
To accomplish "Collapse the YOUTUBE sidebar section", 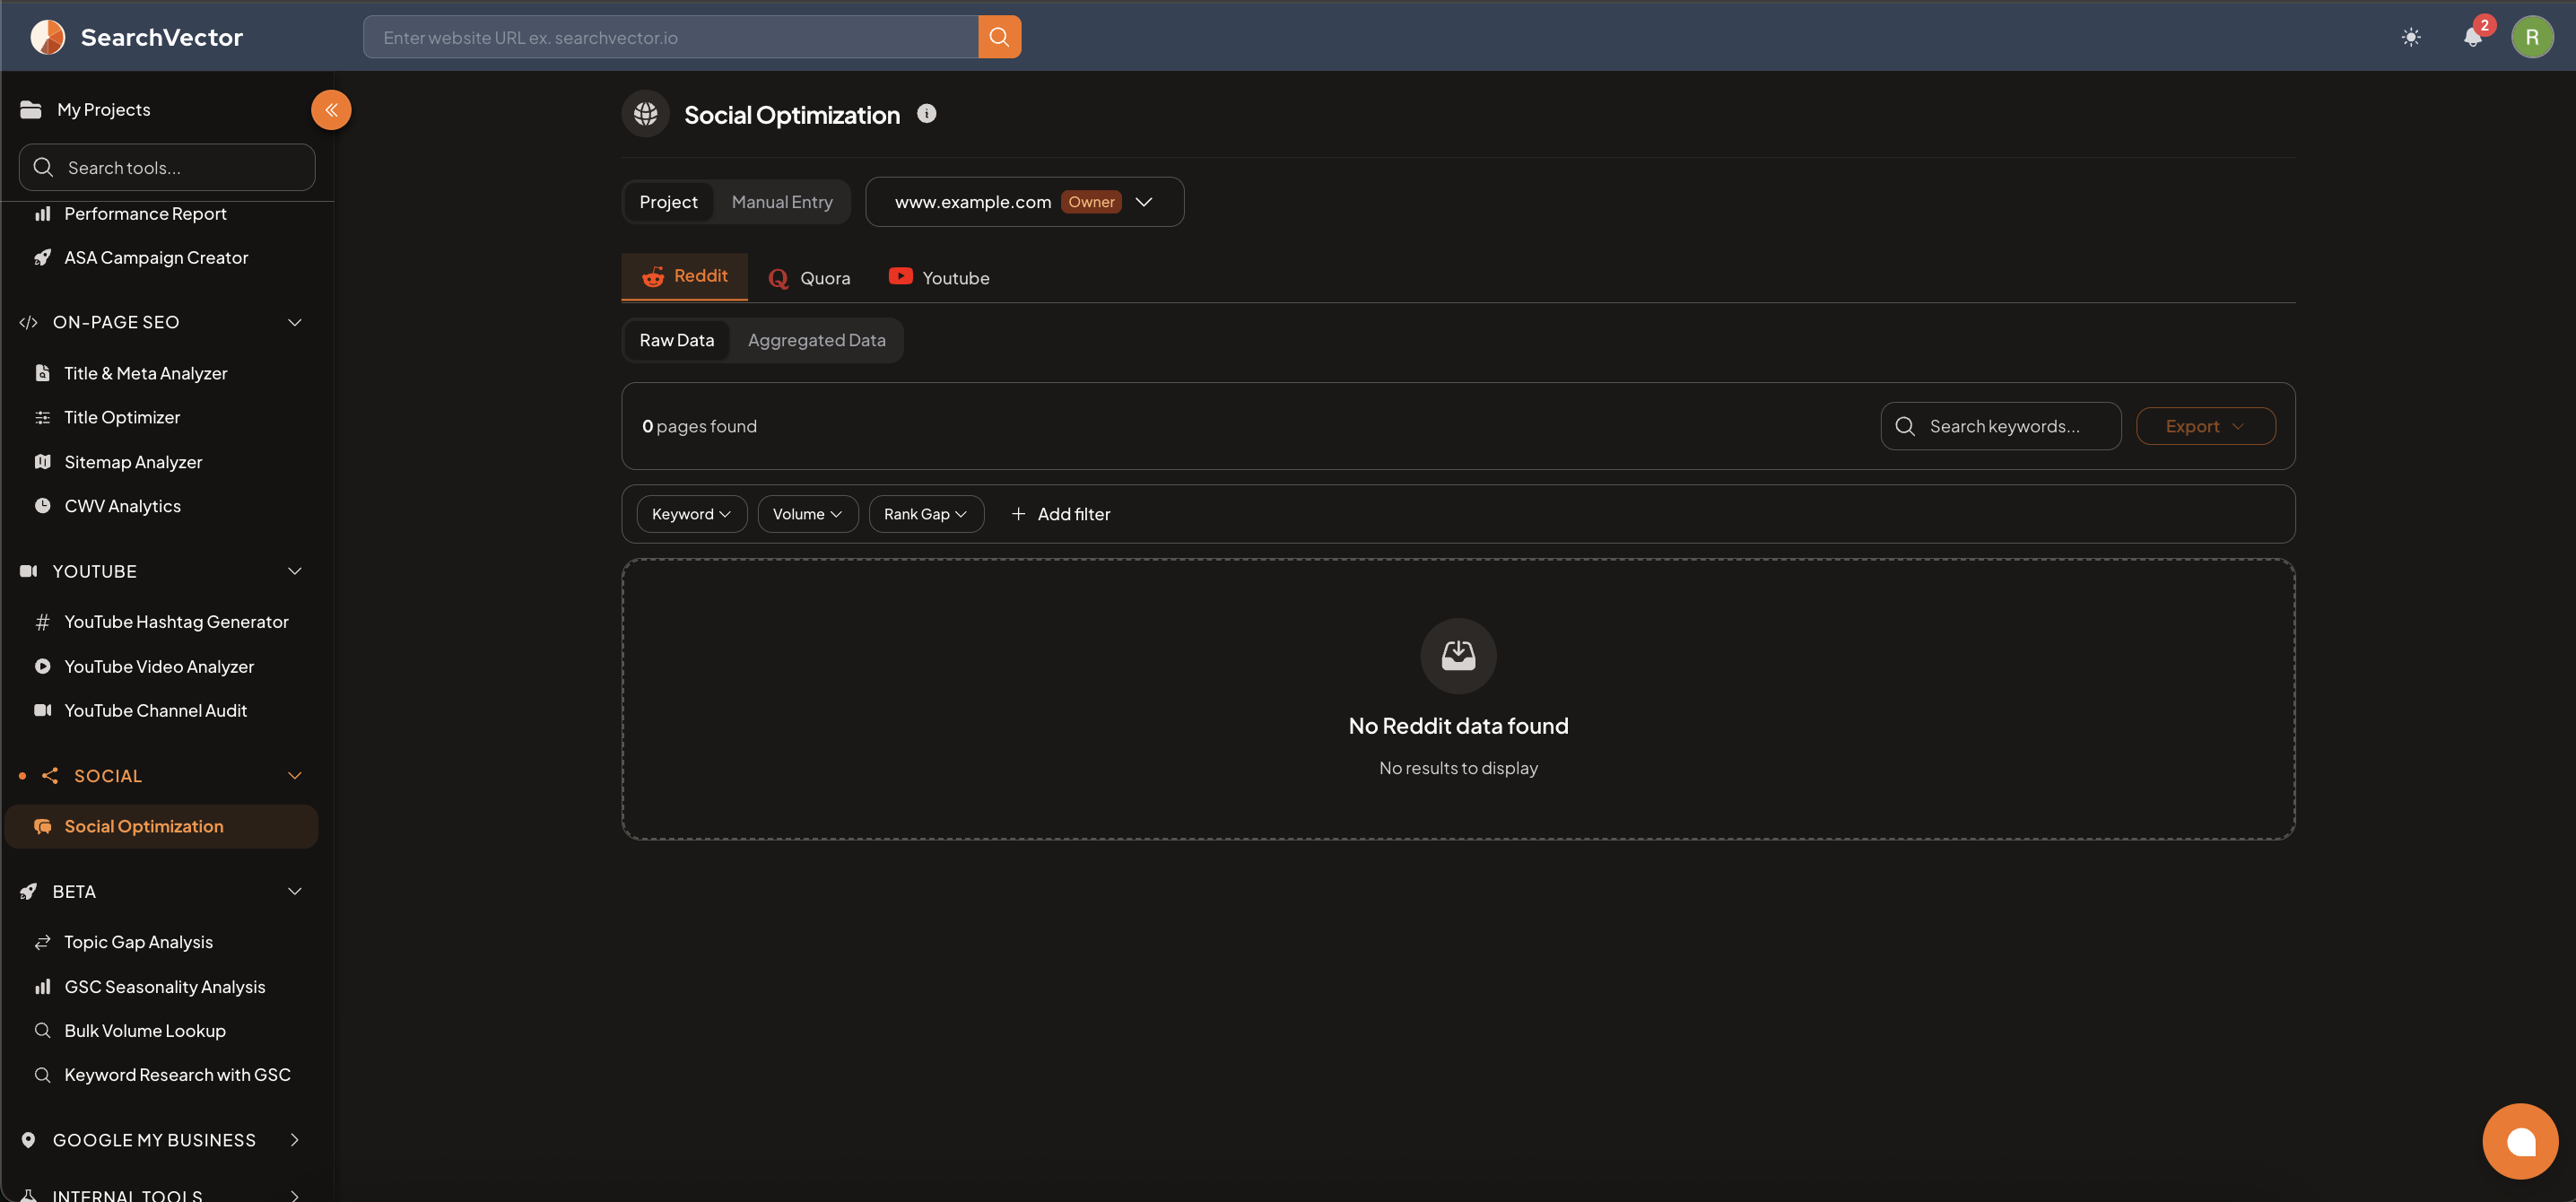I will (294, 571).
